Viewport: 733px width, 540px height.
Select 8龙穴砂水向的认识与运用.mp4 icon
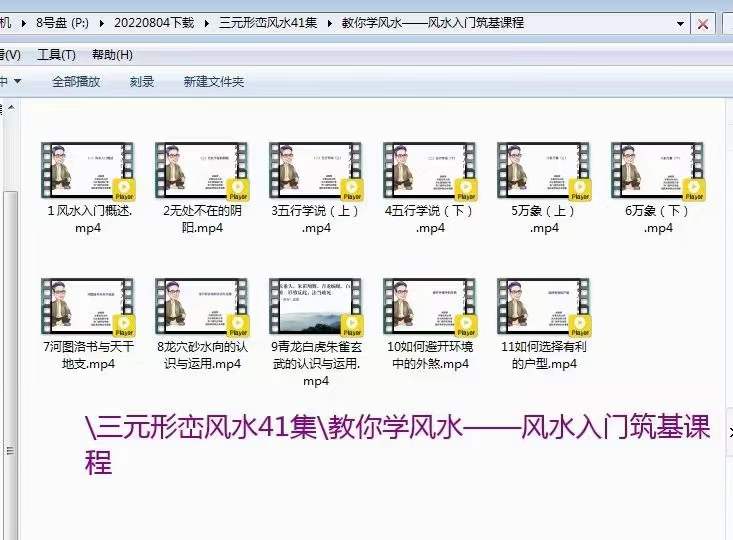202,308
